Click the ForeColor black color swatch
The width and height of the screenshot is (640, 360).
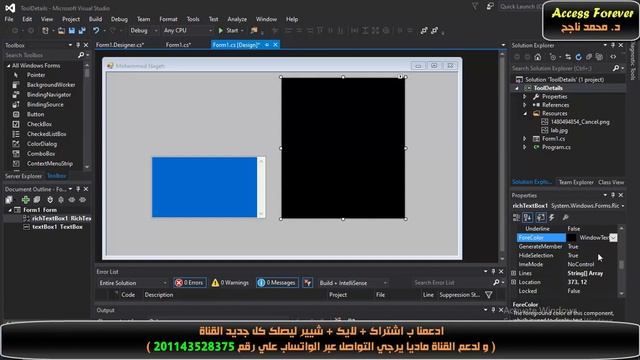[x=571, y=238]
